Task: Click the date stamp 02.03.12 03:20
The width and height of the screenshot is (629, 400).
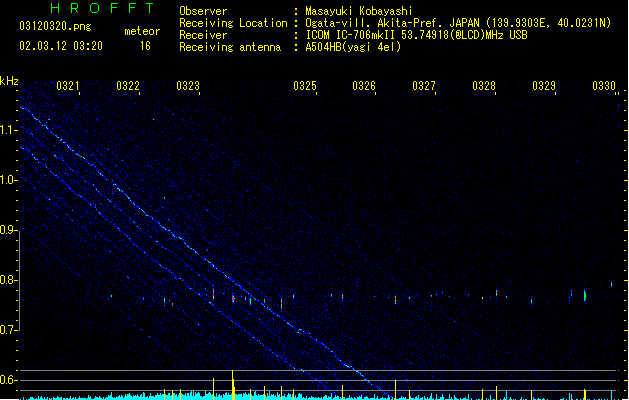Action: point(61,46)
